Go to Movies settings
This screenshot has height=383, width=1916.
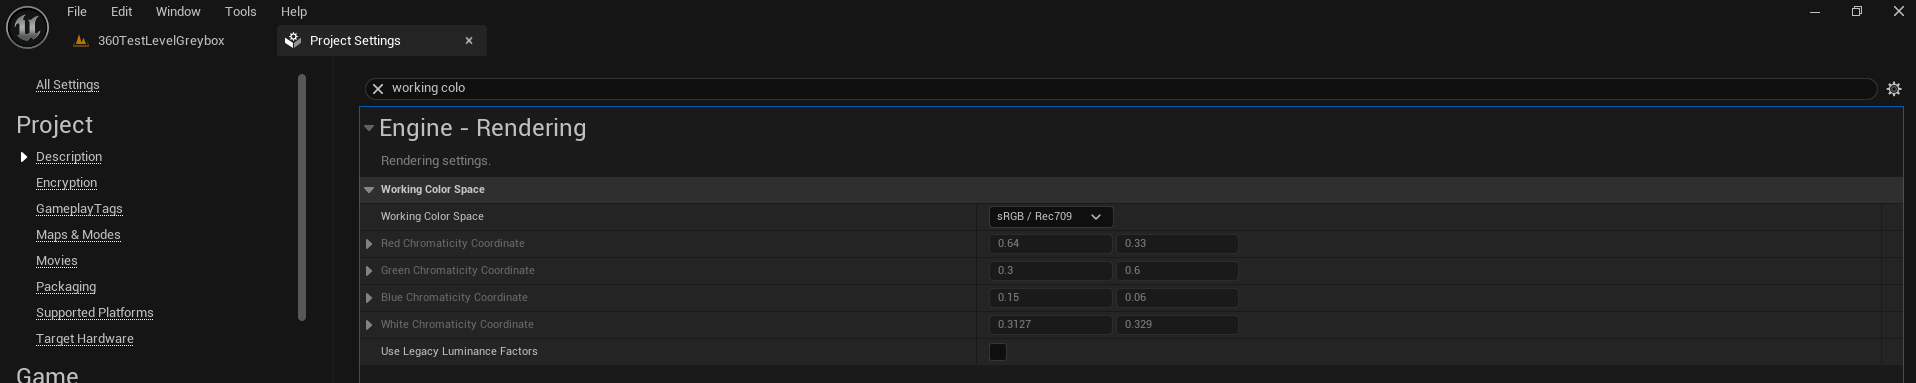point(57,261)
